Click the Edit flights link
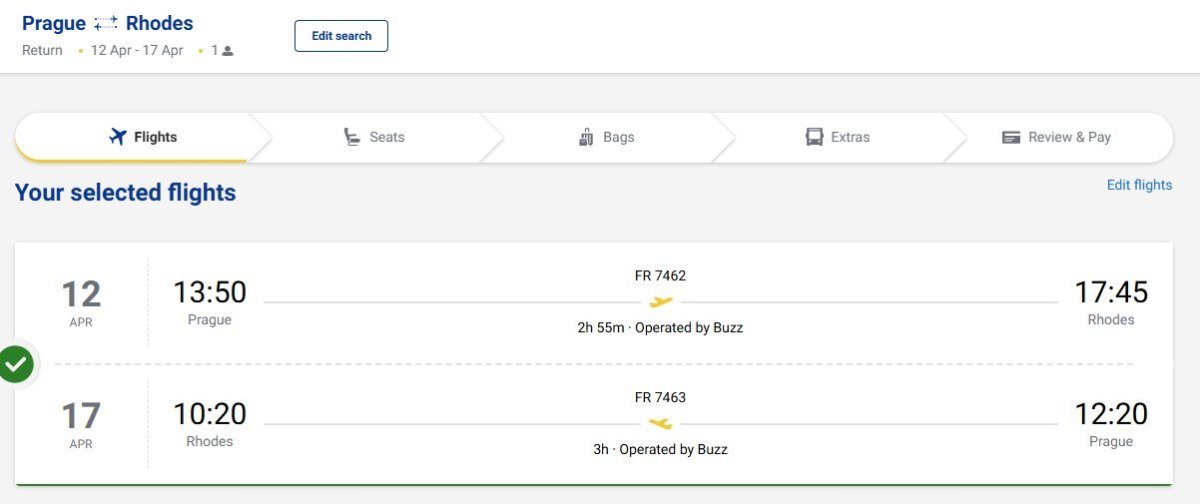1200x504 pixels. [1139, 185]
